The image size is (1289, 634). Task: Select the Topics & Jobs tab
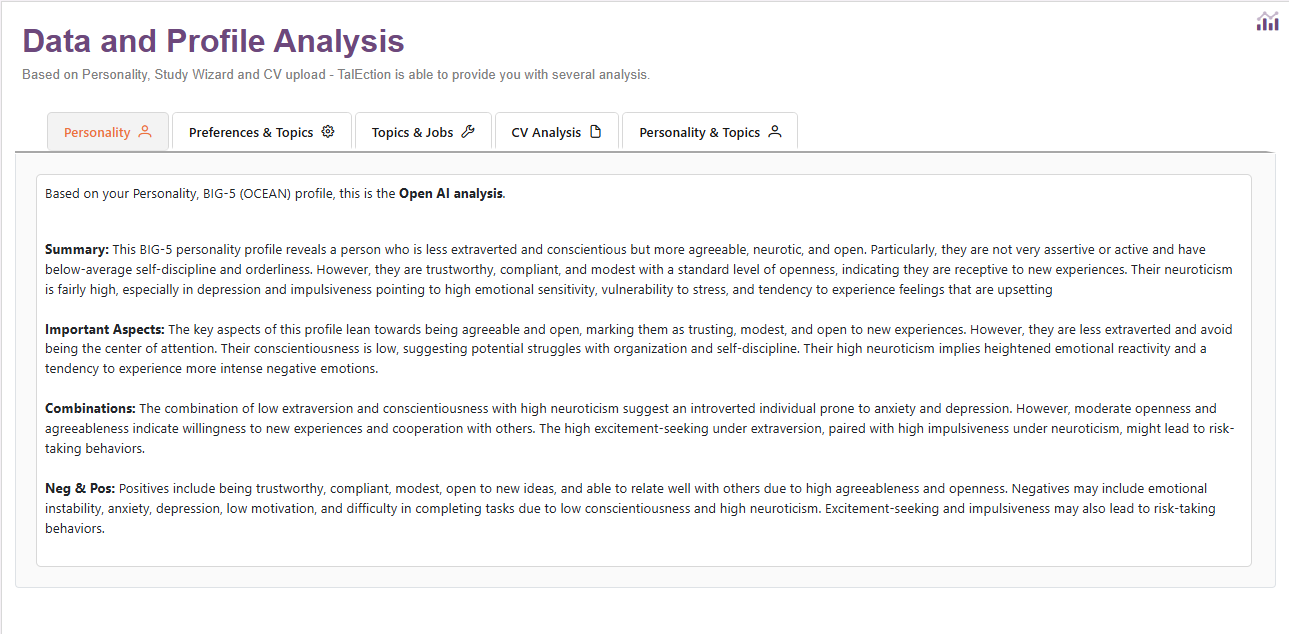tap(423, 131)
